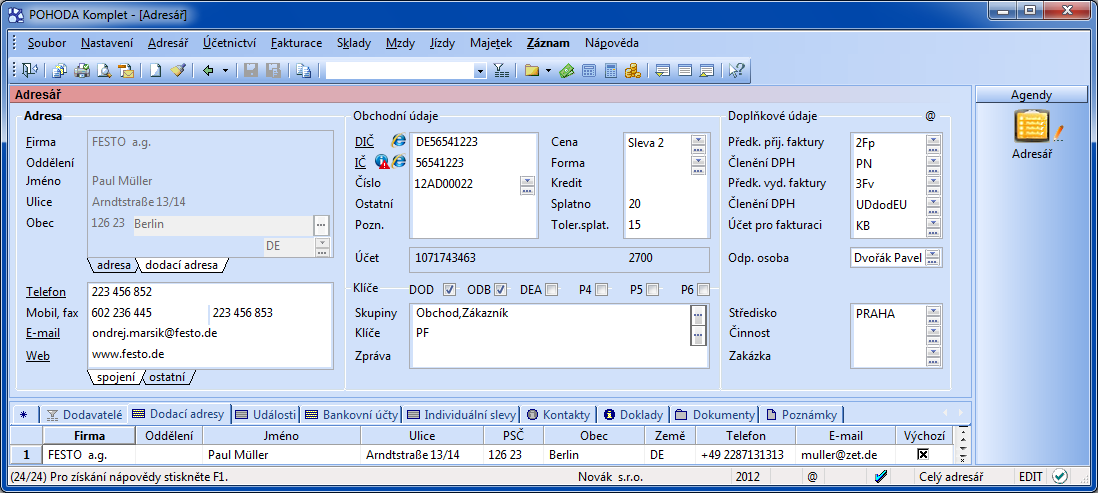1098x493 pixels.
Task: Enable the DEA key checkbox
Action: [552, 289]
